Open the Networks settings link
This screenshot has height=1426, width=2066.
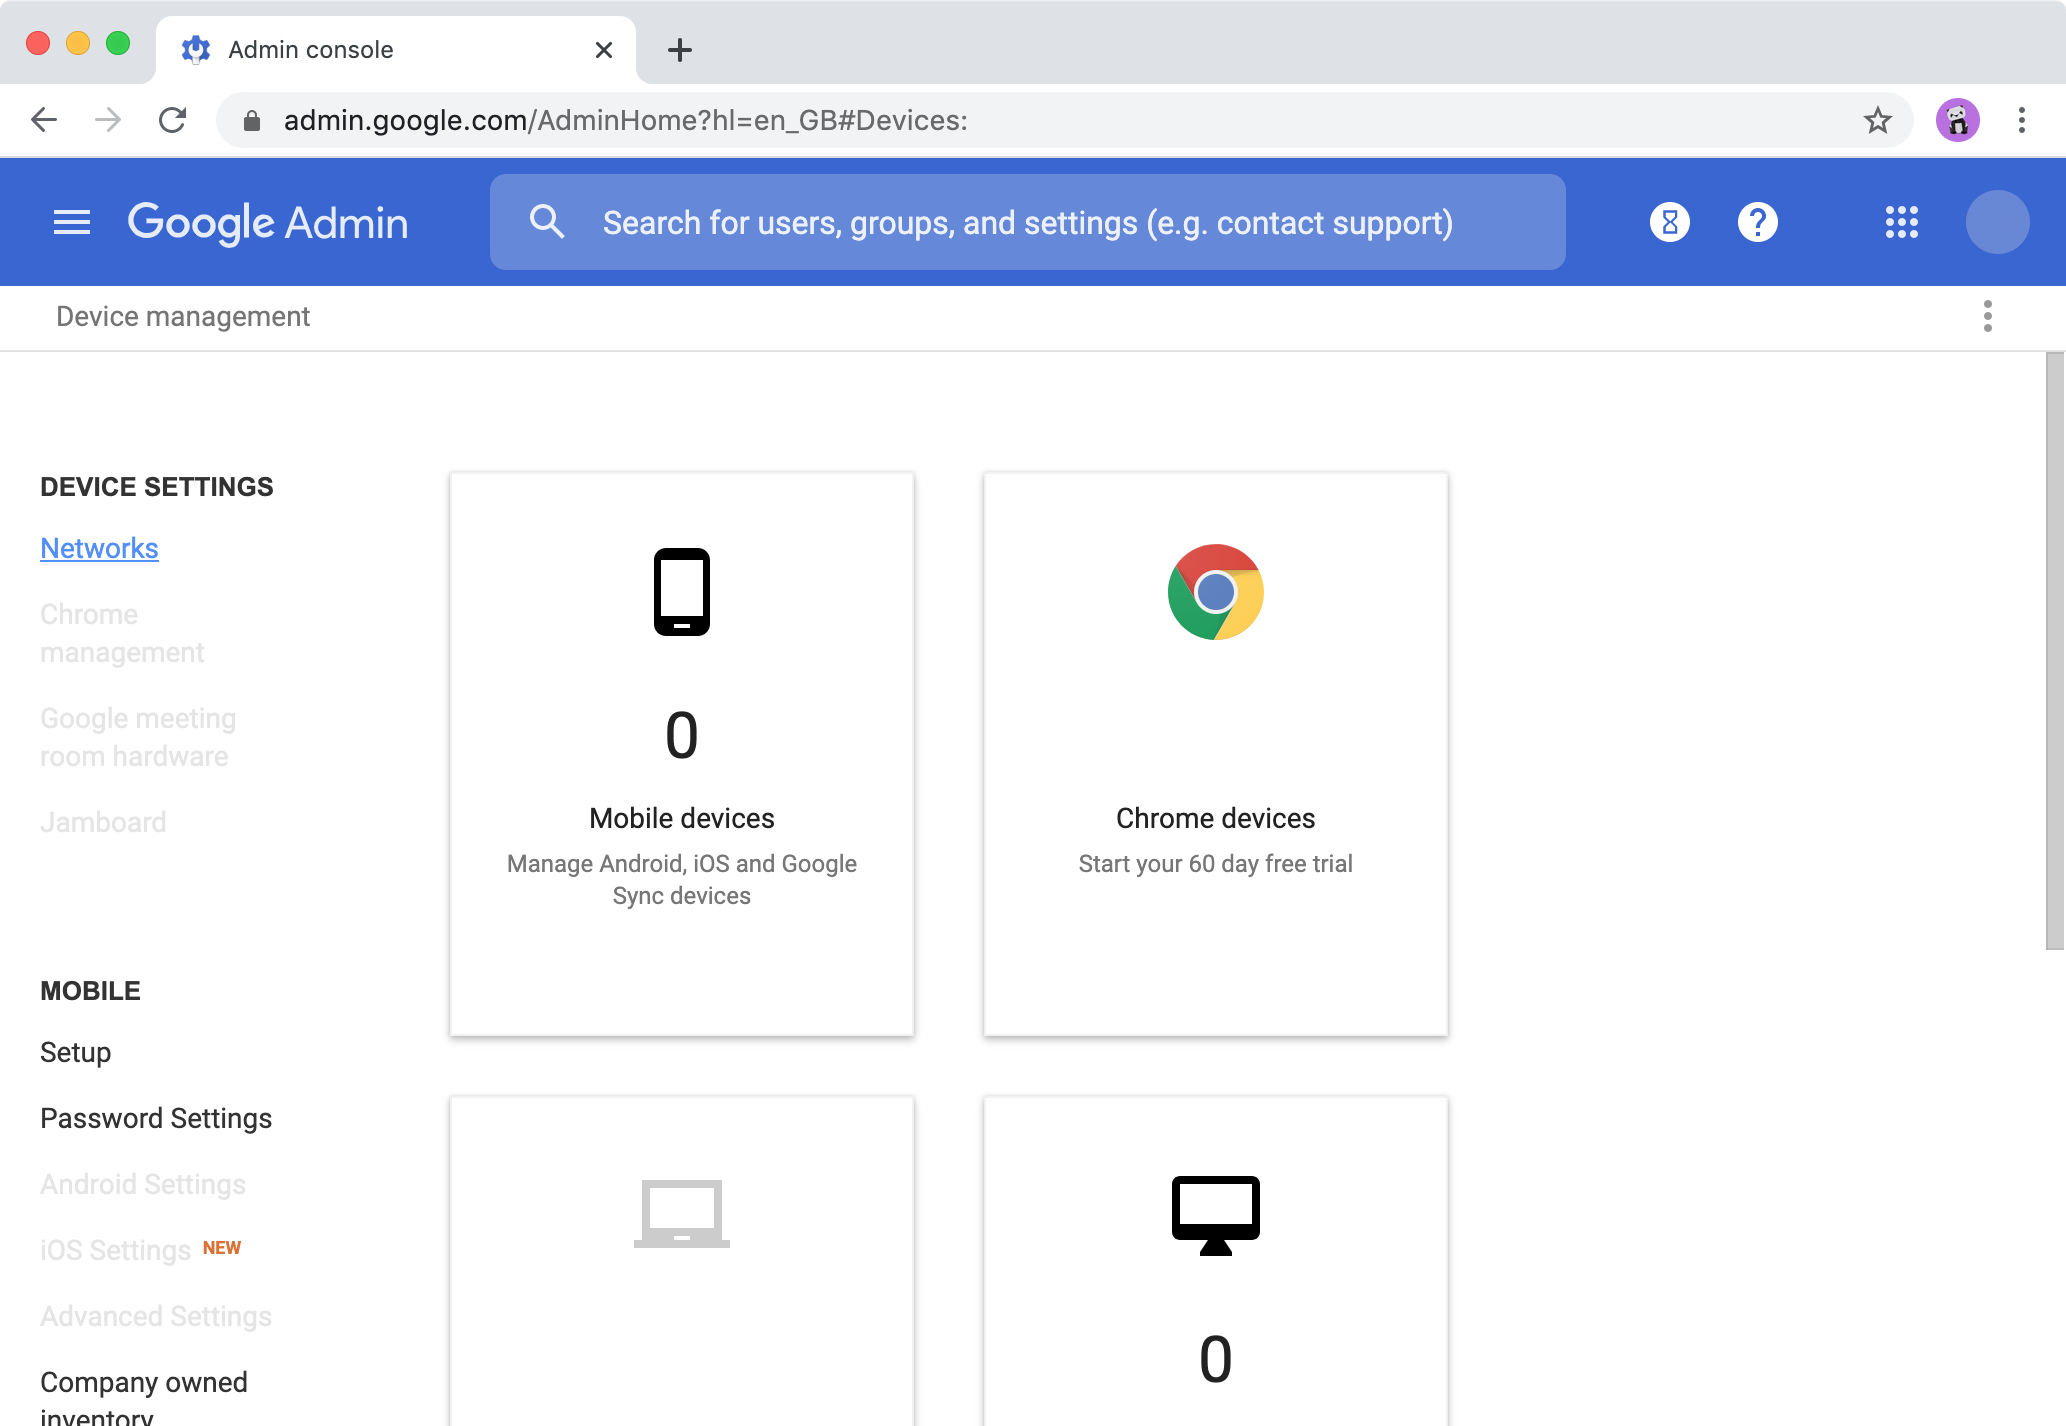[x=99, y=548]
